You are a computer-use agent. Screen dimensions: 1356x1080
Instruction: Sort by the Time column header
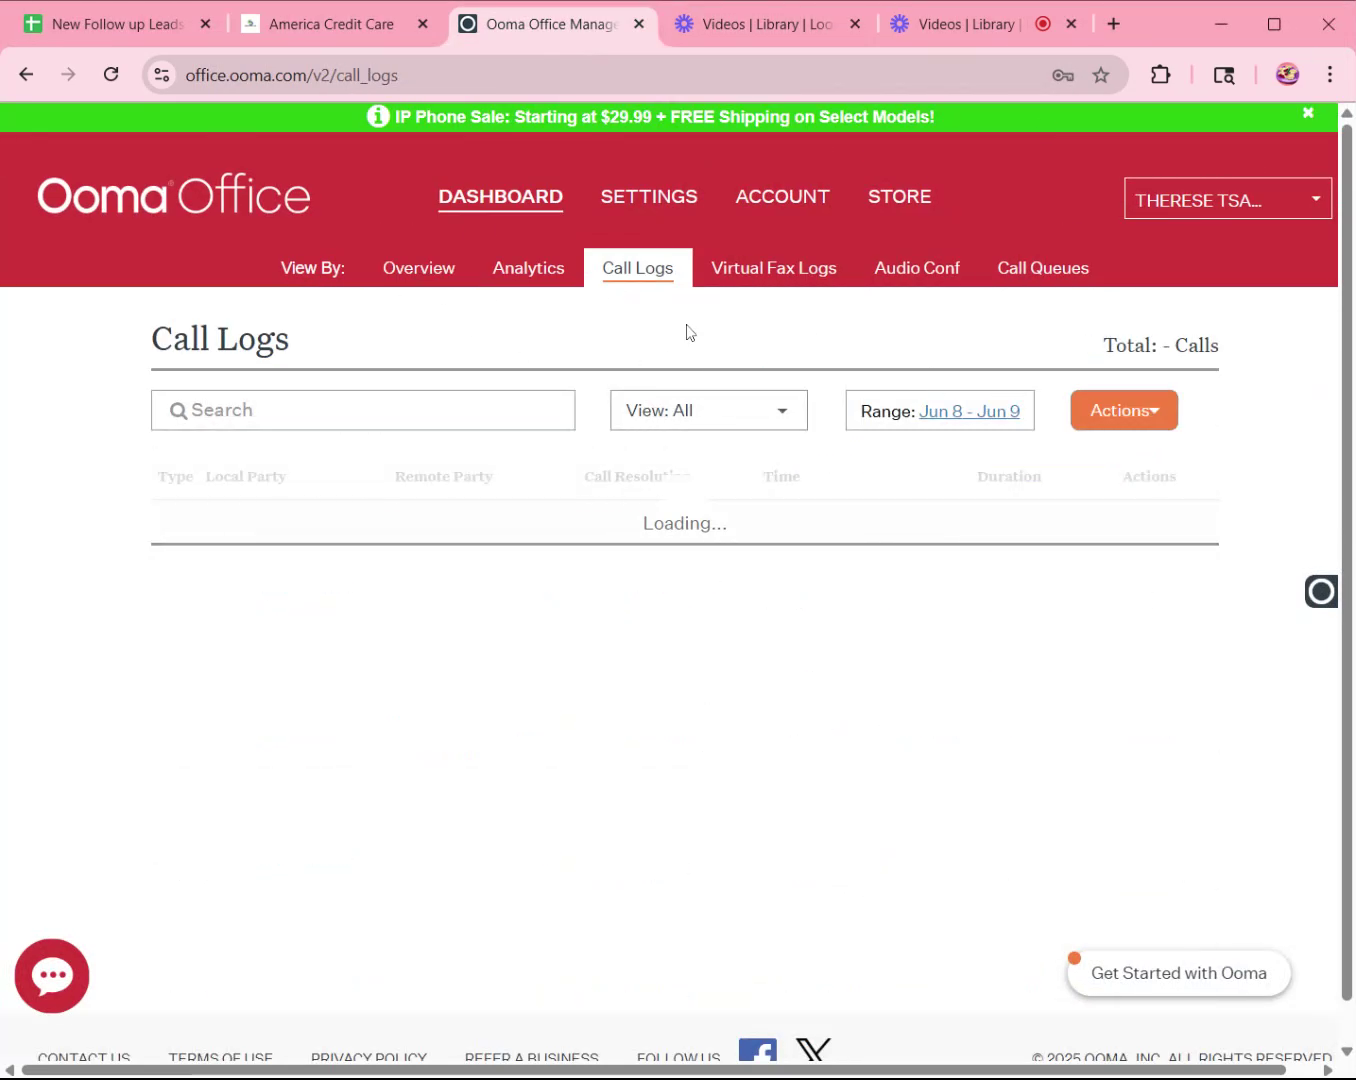(781, 477)
